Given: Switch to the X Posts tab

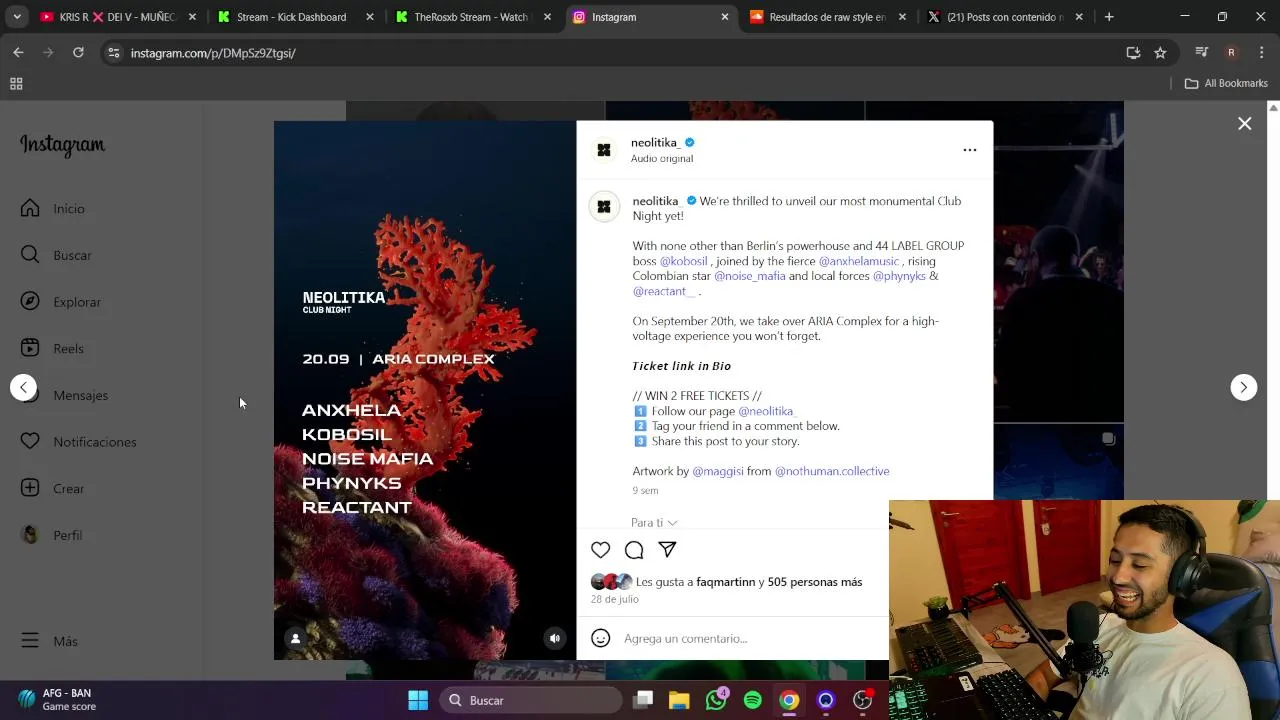Looking at the screenshot, I should tap(1005, 17).
